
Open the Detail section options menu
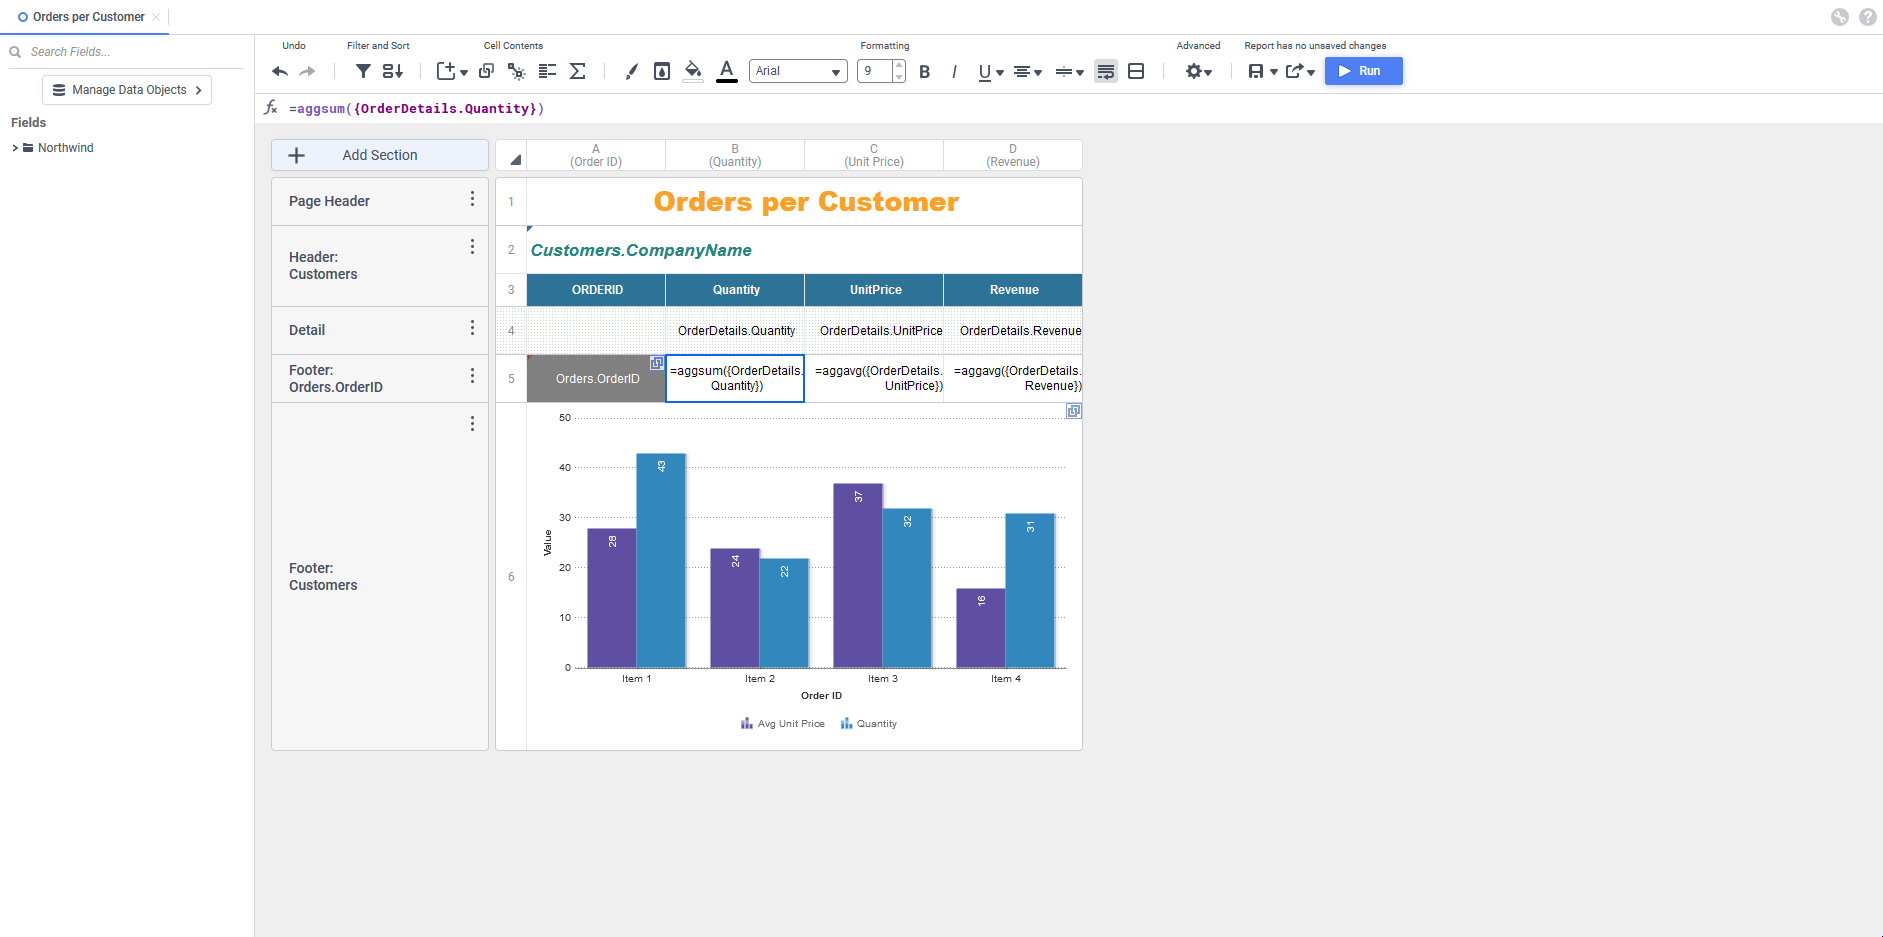pyautogui.click(x=472, y=328)
